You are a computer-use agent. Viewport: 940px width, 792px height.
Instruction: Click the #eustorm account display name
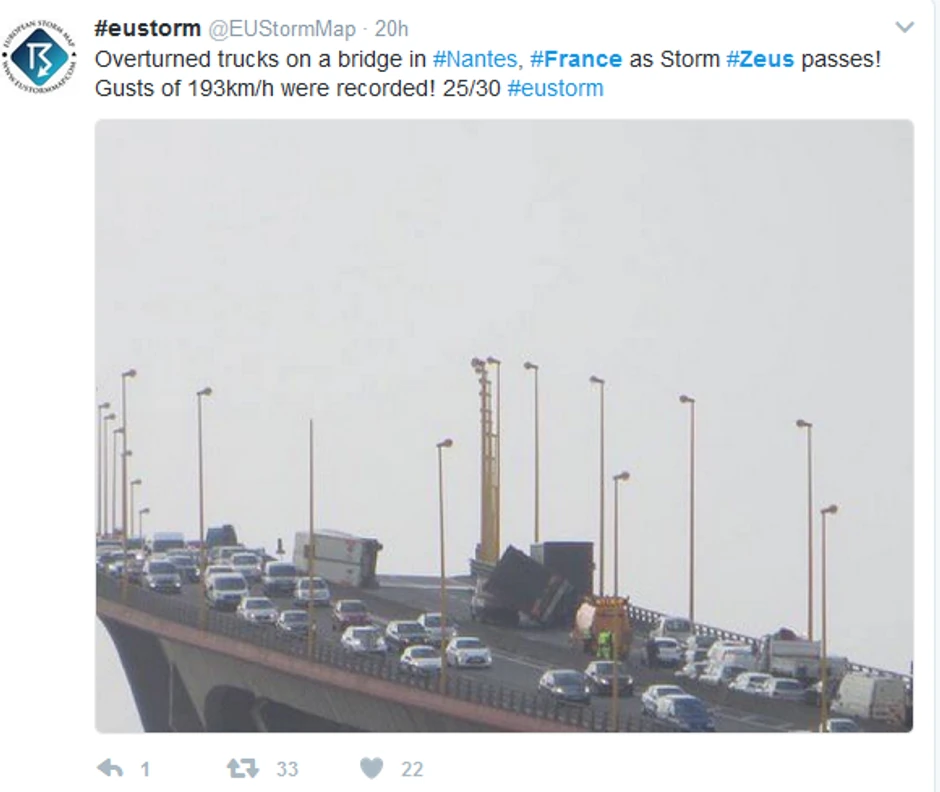pyautogui.click(x=147, y=28)
